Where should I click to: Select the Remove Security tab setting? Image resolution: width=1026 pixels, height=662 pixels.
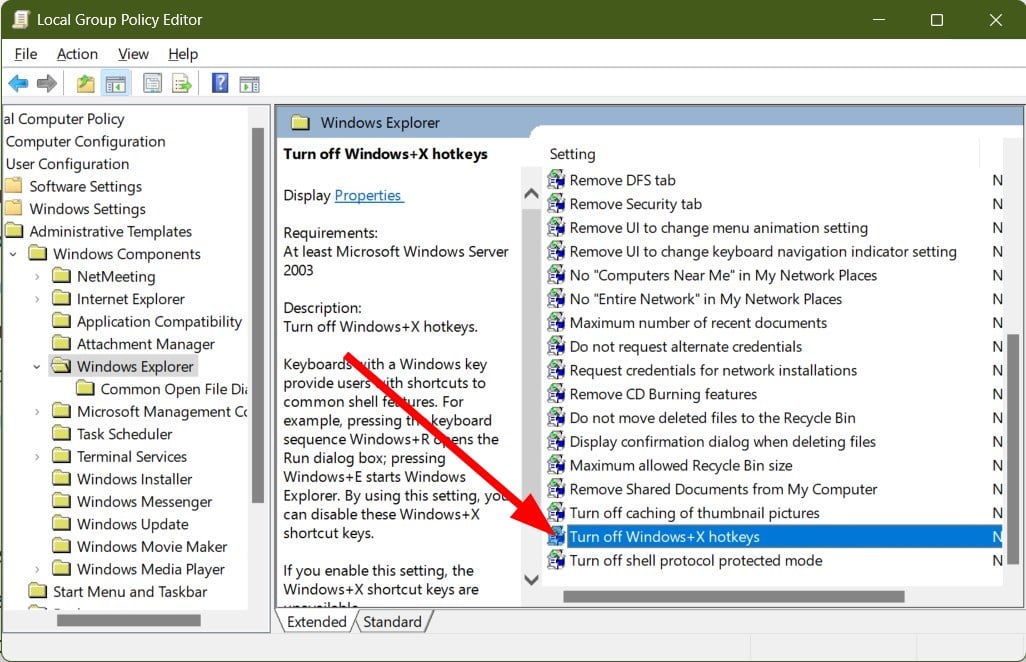[638, 204]
